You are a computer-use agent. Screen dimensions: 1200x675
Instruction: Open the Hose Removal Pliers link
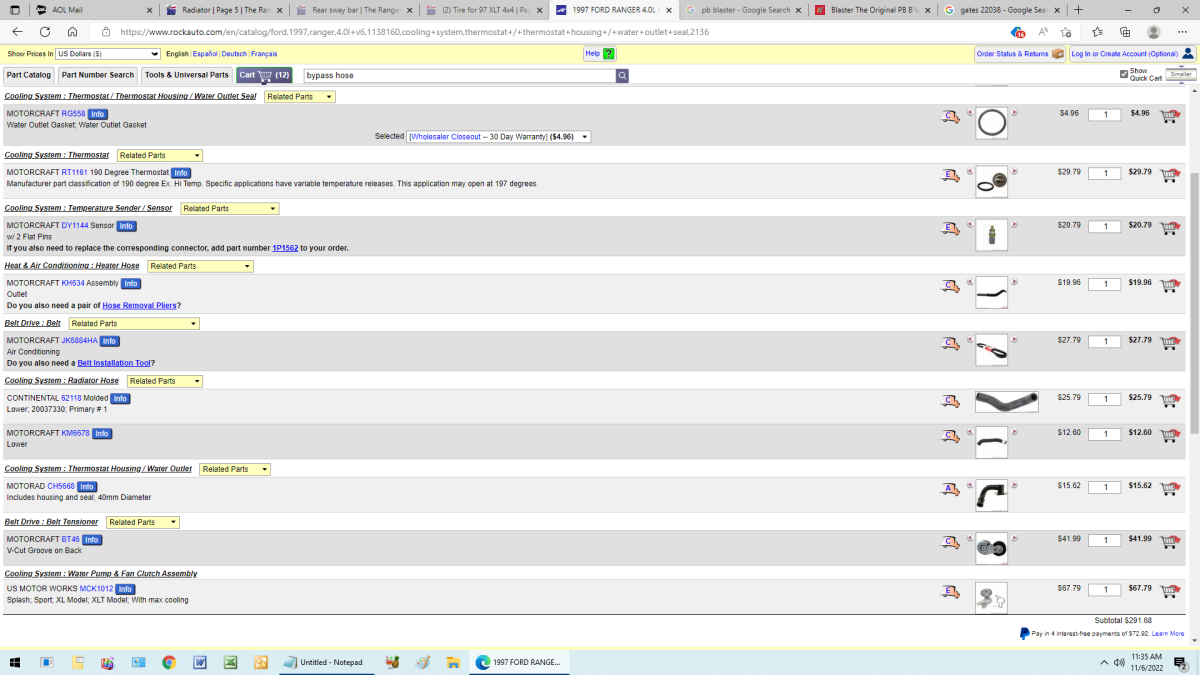tap(140, 305)
